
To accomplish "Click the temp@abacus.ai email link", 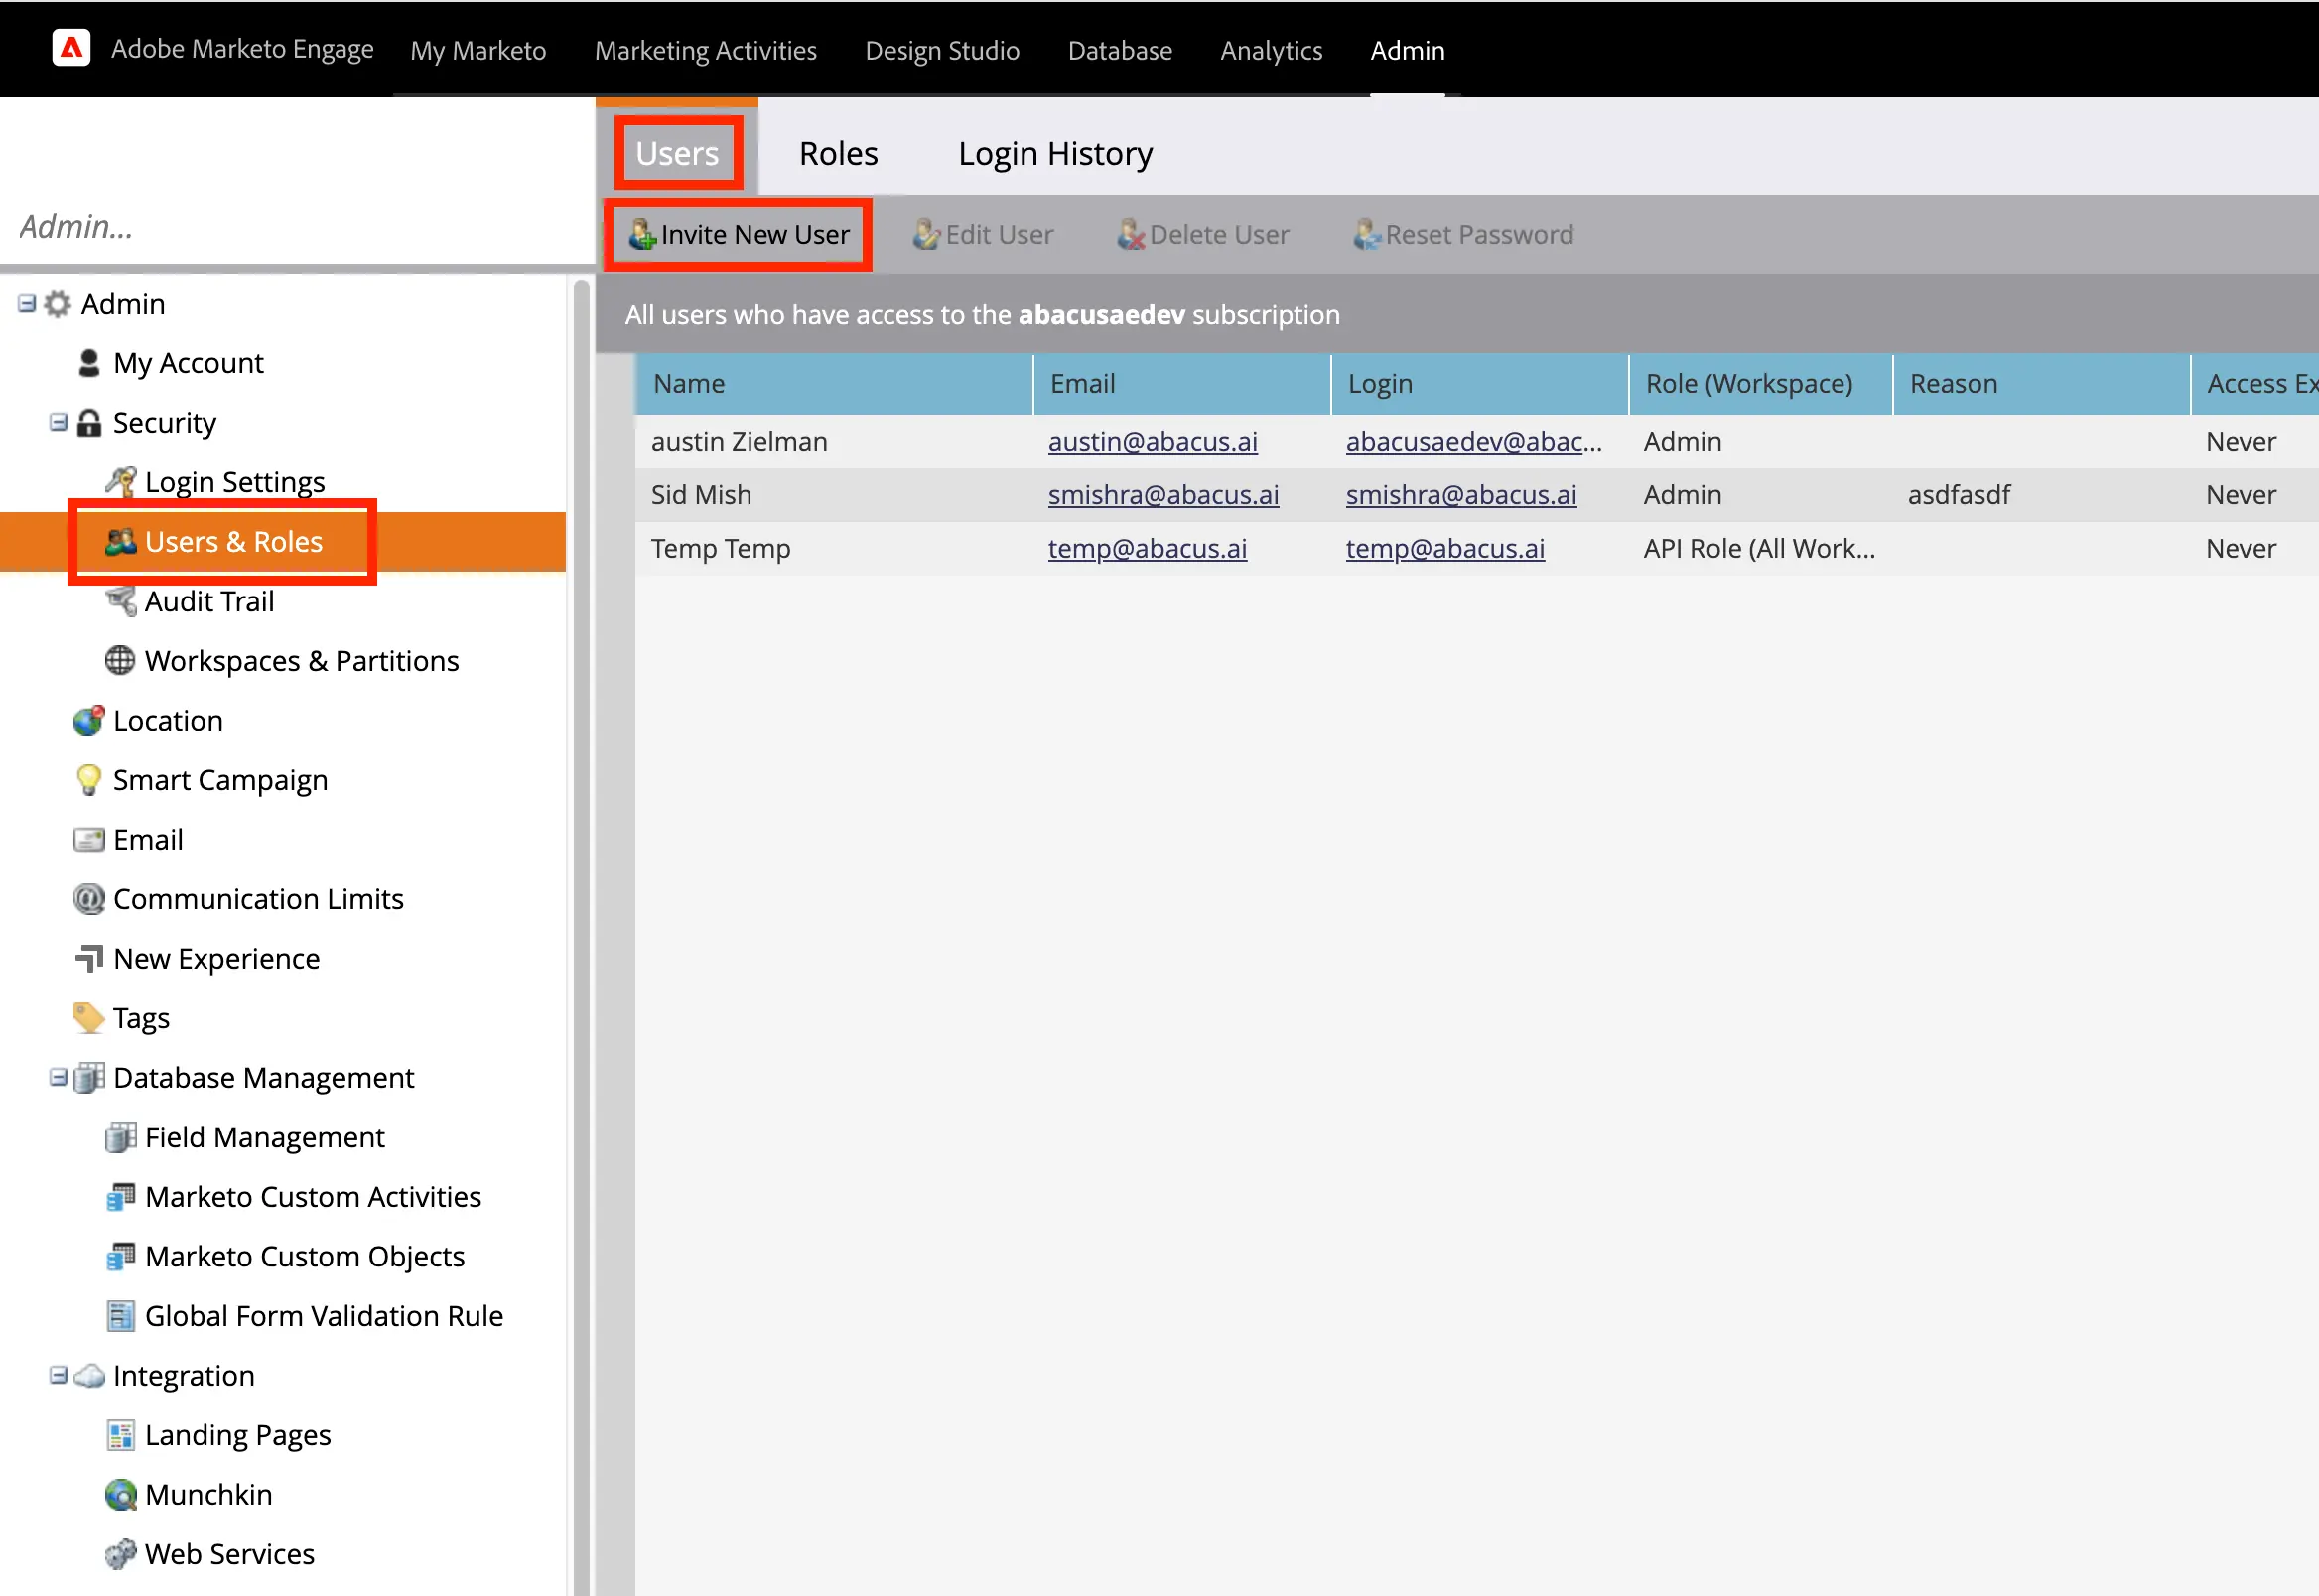I will coord(1148,548).
